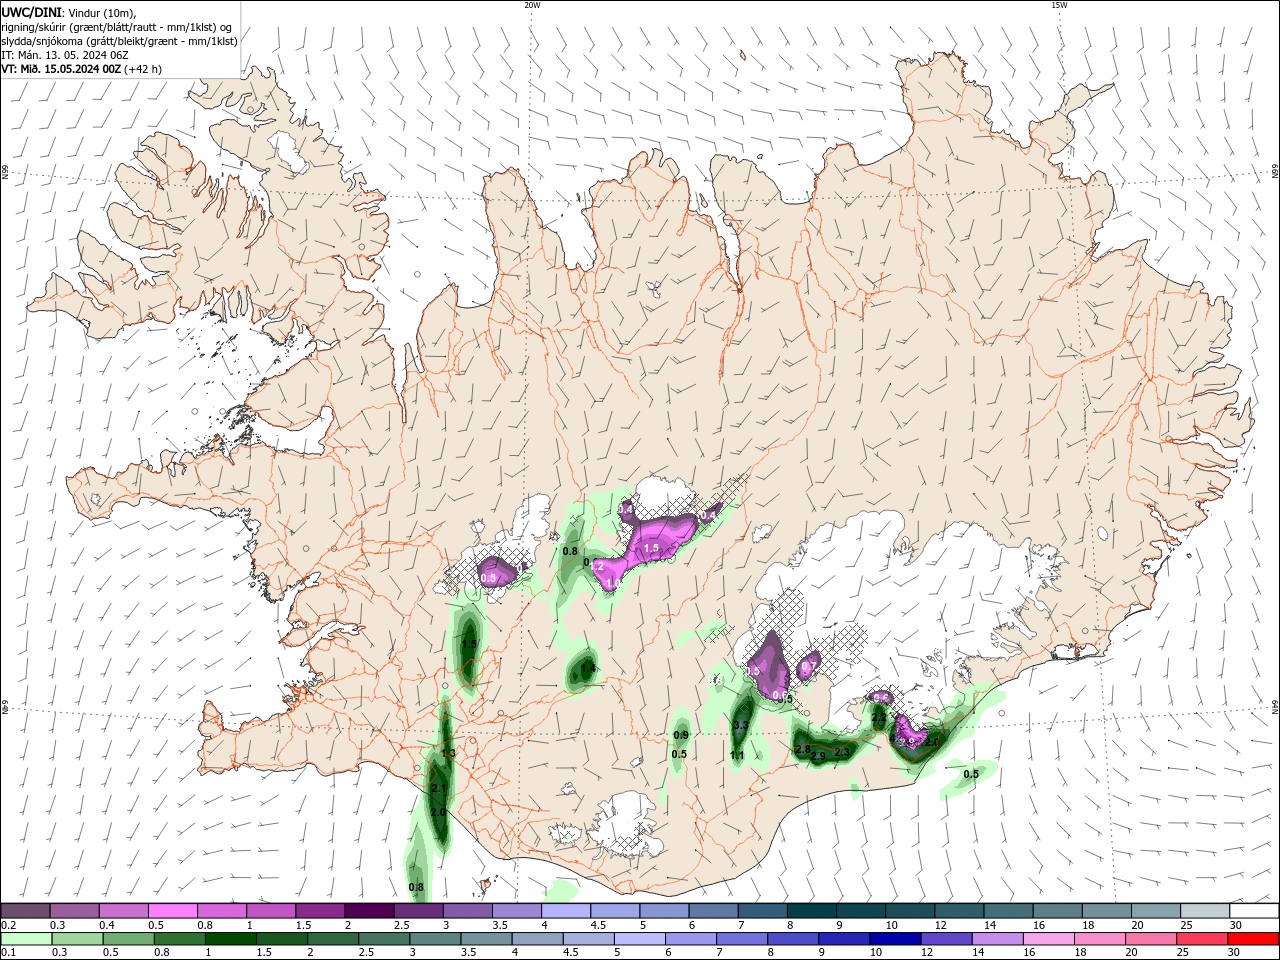Click the pale grey 25–30 snow legend swatch
This screenshot has width=1280, height=960.
pos(1204,910)
